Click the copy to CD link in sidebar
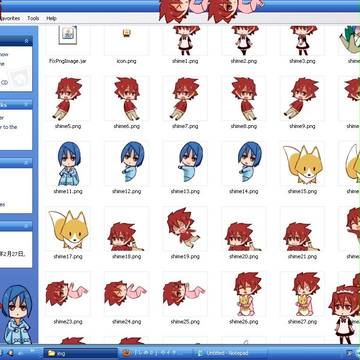Screen dimensions: 360x360 tap(4, 82)
